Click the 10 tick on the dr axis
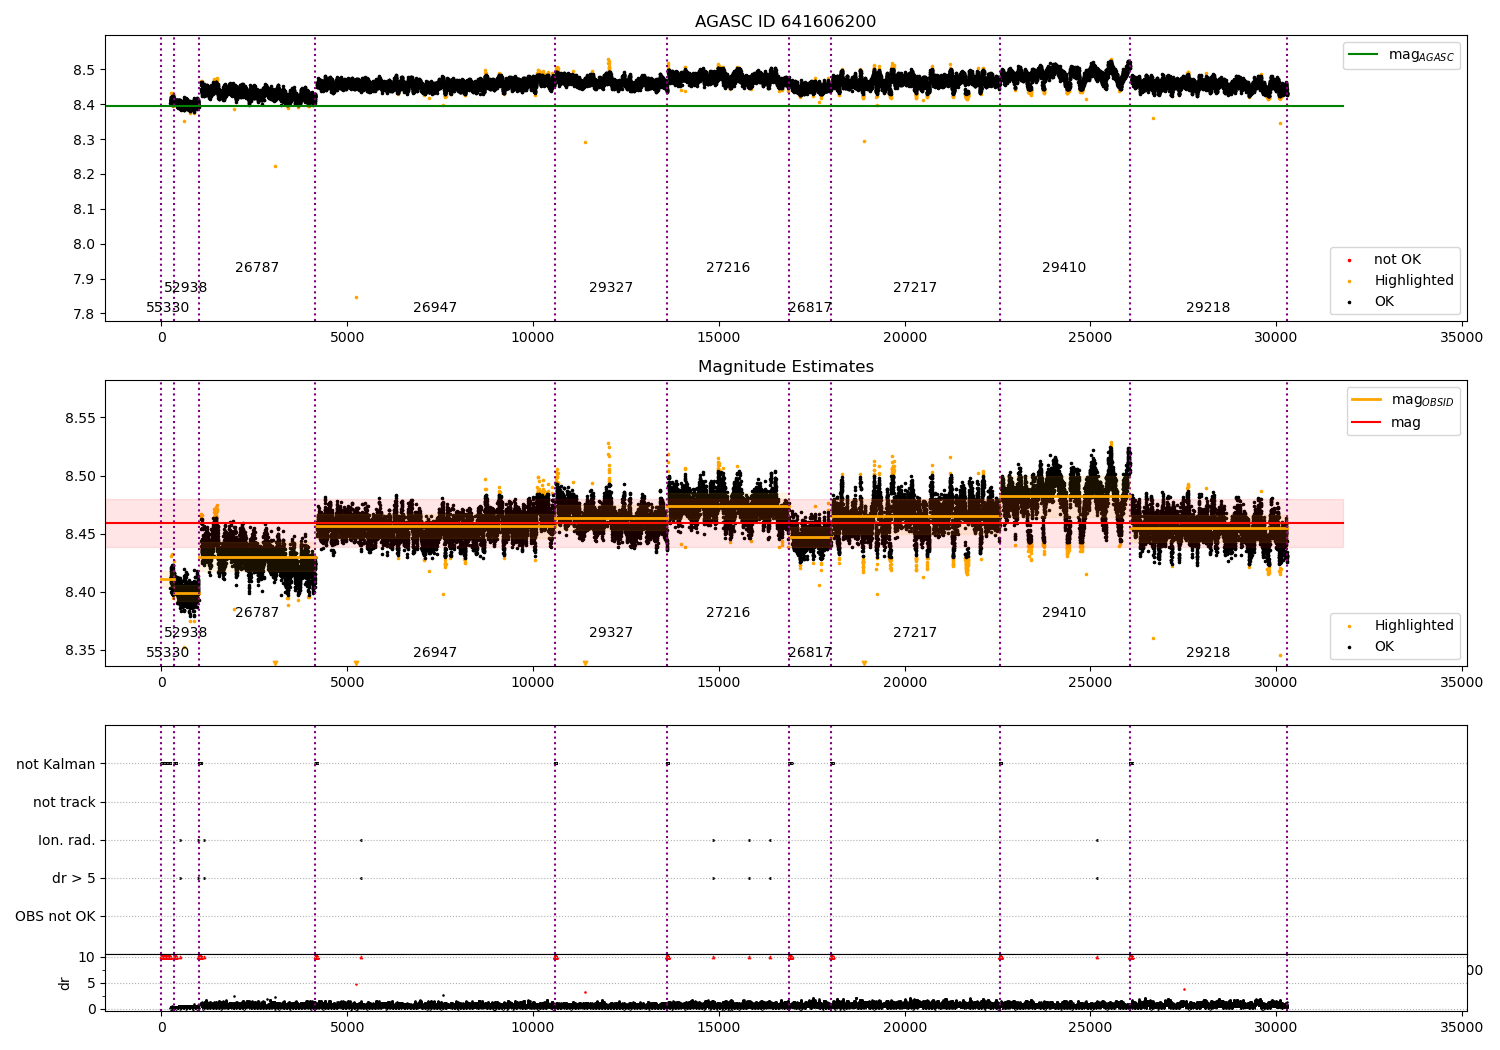The width and height of the screenshot is (1500, 1050). pos(87,957)
